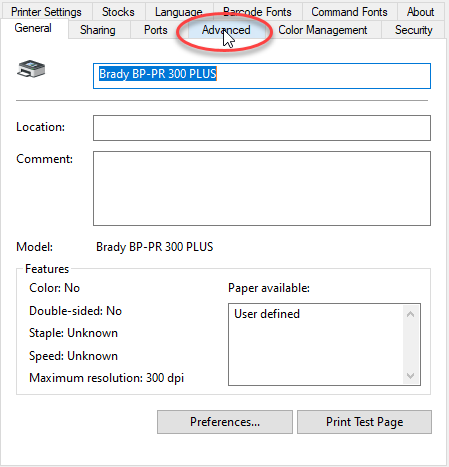The width and height of the screenshot is (449, 467).
Task: Focus the Location input field
Action: [x=262, y=128]
